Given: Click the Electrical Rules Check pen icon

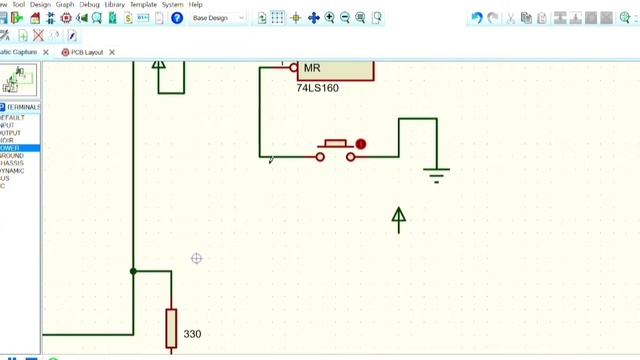Looking at the screenshot, I should [x=72, y=36].
